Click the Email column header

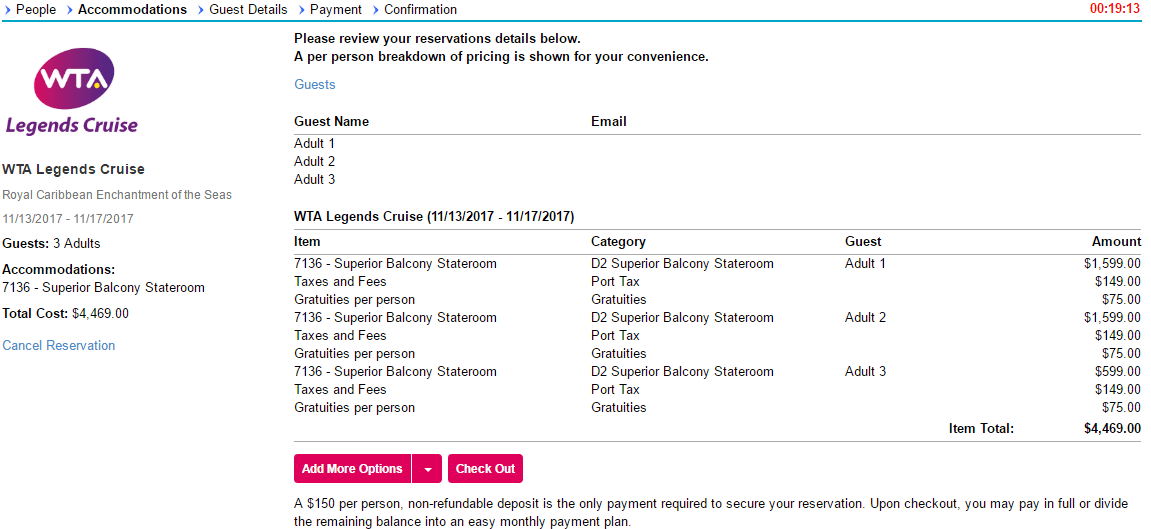pyautogui.click(x=609, y=122)
